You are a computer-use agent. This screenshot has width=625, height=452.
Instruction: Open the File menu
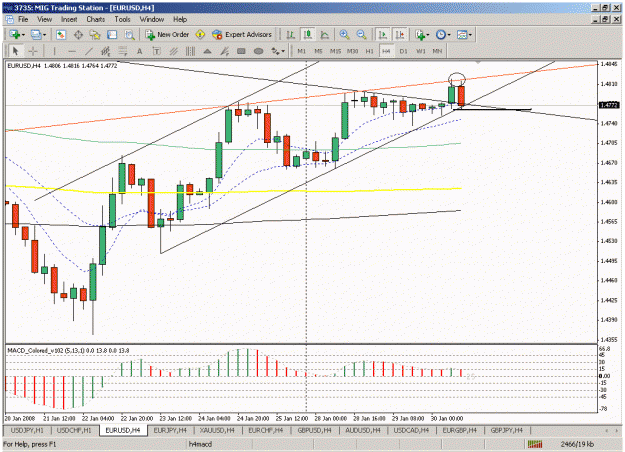coord(23,19)
